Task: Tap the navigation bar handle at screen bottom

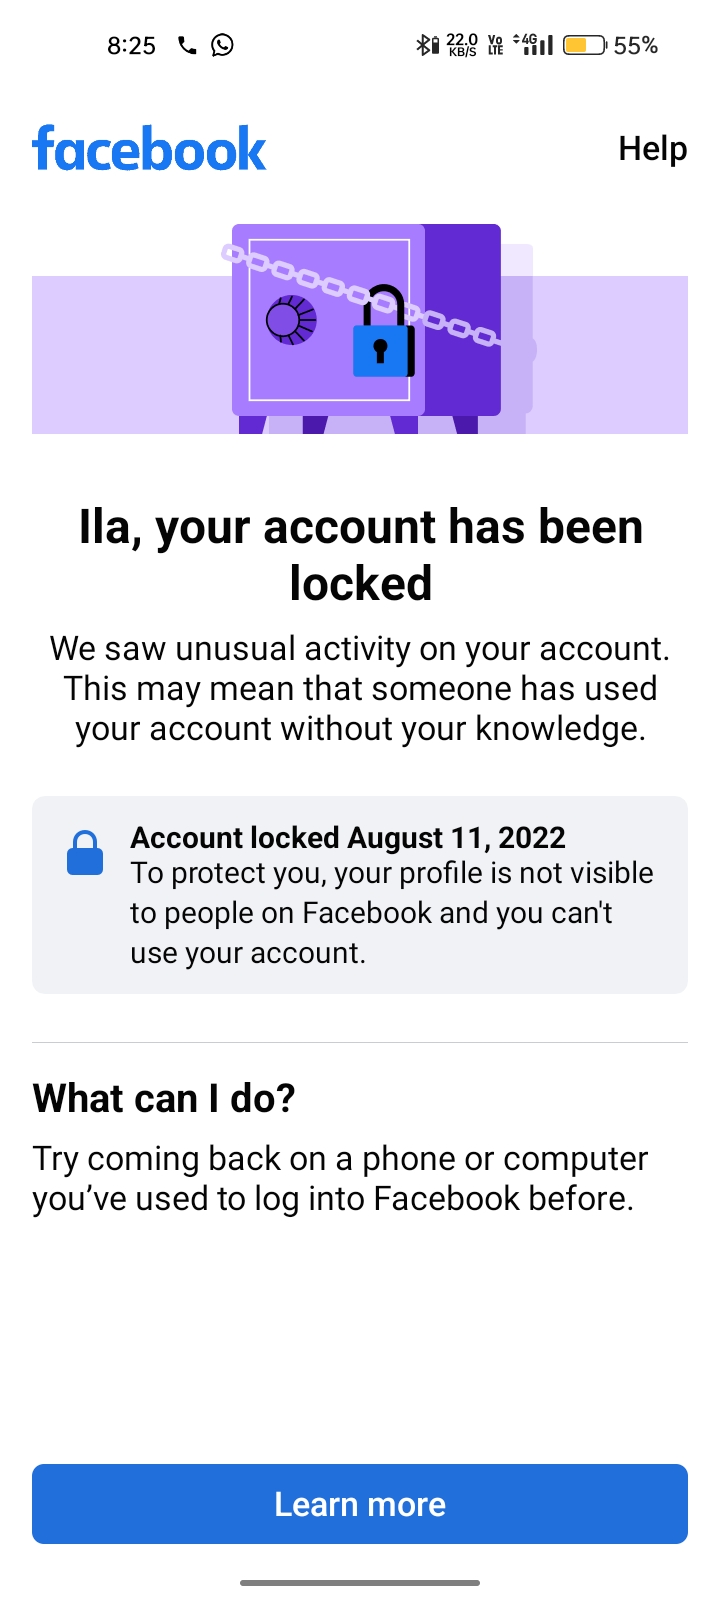Action: pos(360,1584)
